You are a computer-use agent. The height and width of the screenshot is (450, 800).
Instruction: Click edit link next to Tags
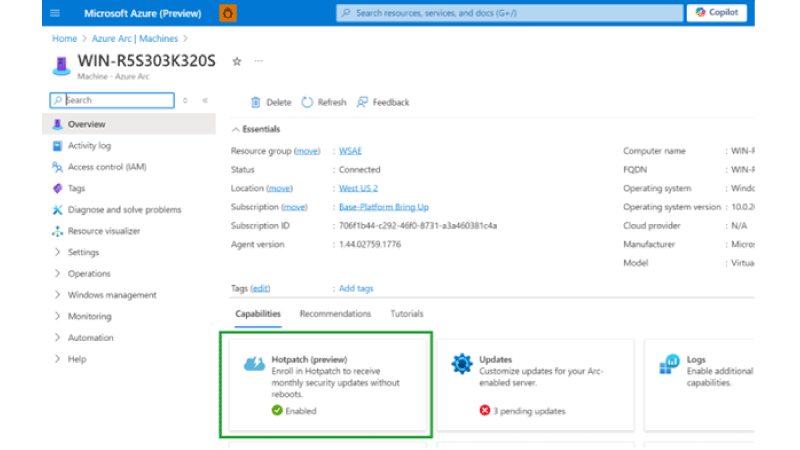260,289
